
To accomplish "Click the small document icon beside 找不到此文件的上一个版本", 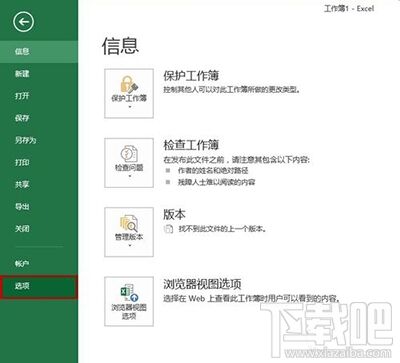I will 168,229.
